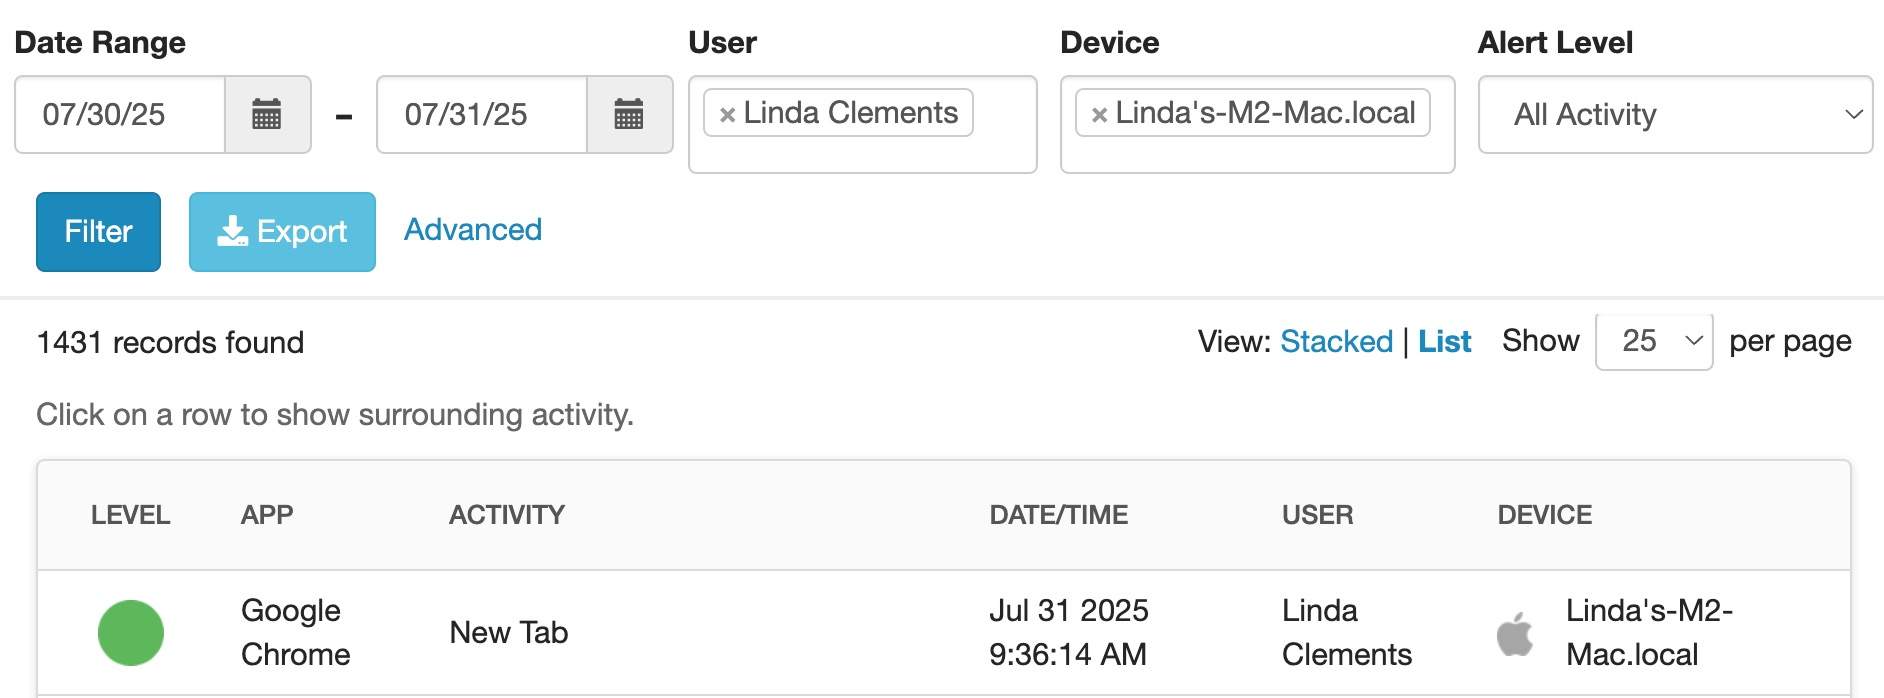1884x698 pixels.
Task: Open the Advanced filter options
Action: tap(473, 230)
